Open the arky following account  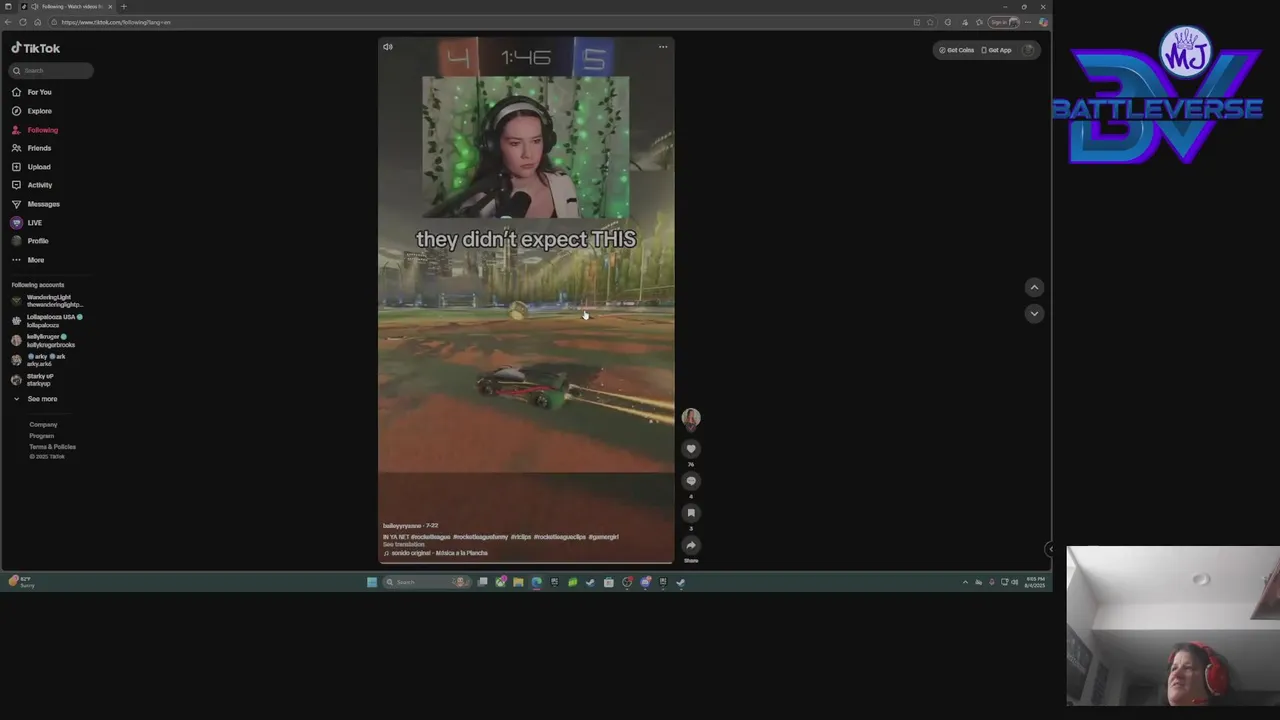click(x=44, y=360)
